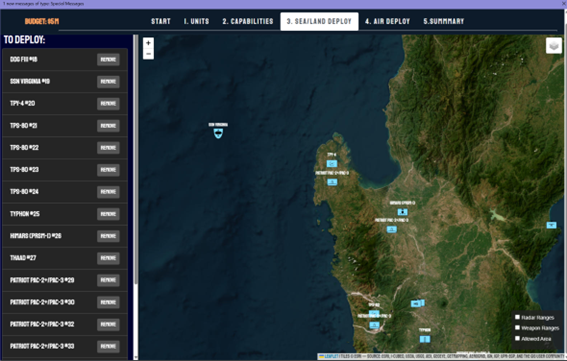The height and width of the screenshot is (361, 567).
Task: Select the Patriot PAC-2+/PAC-3 #29 entry
Action: [x=65, y=280]
